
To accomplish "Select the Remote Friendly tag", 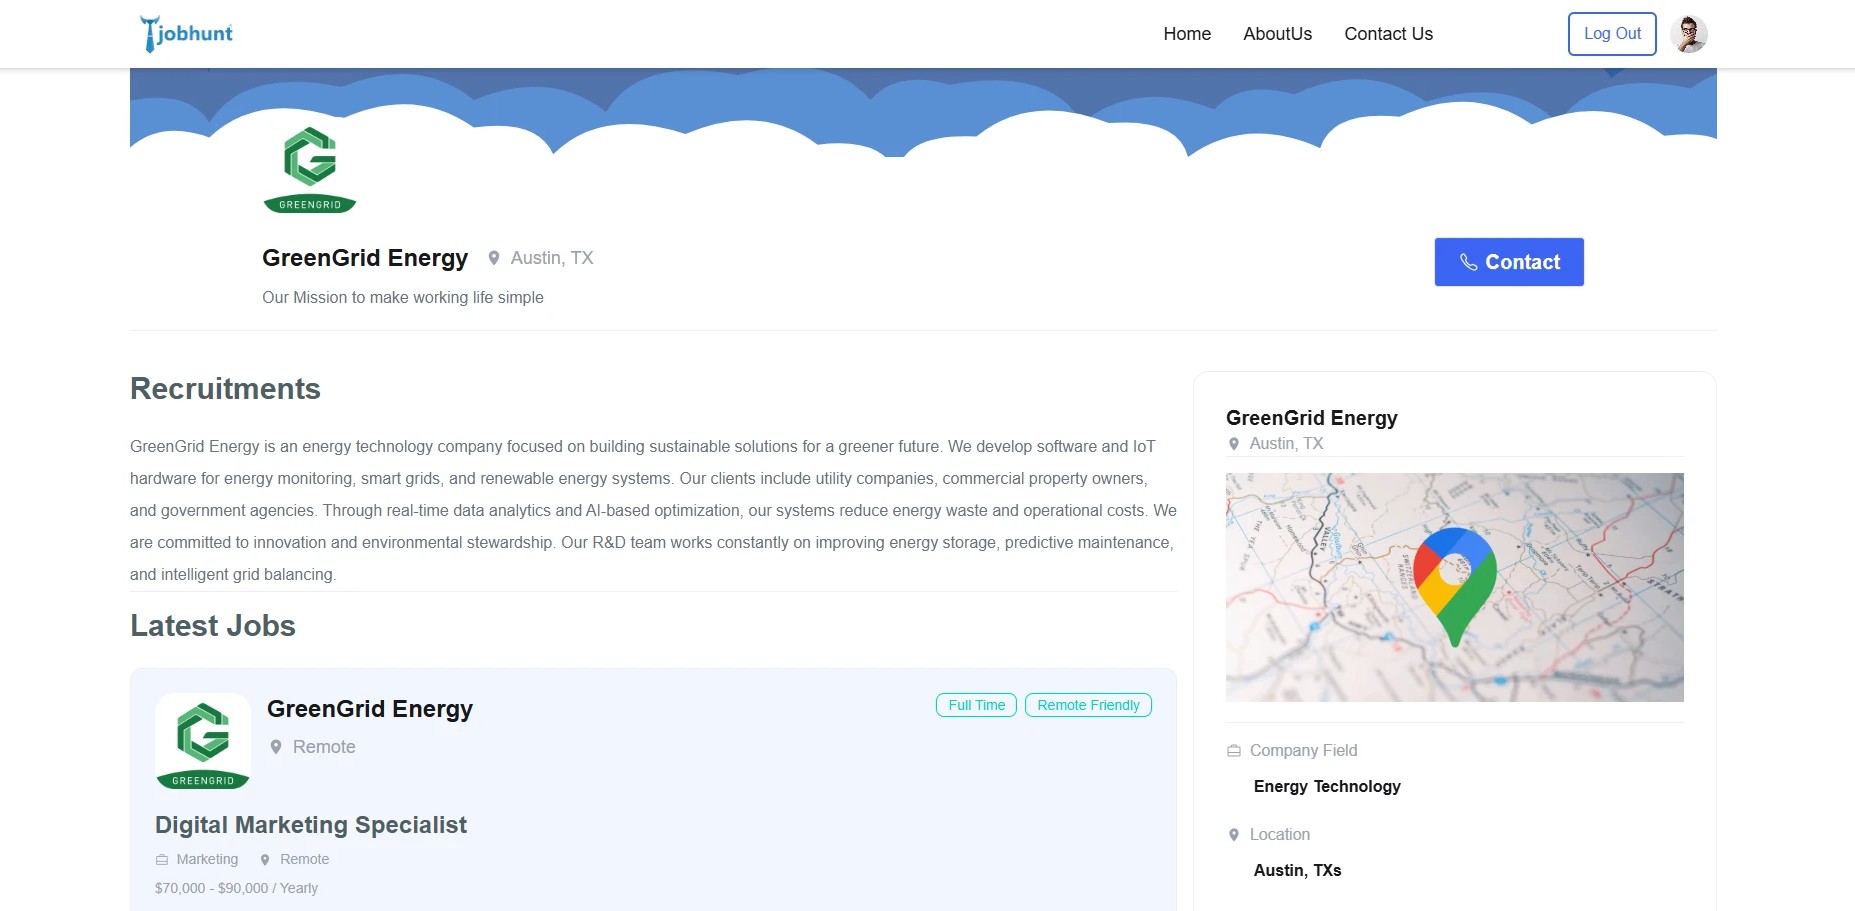I will pyautogui.click(x=1088, y=705).
